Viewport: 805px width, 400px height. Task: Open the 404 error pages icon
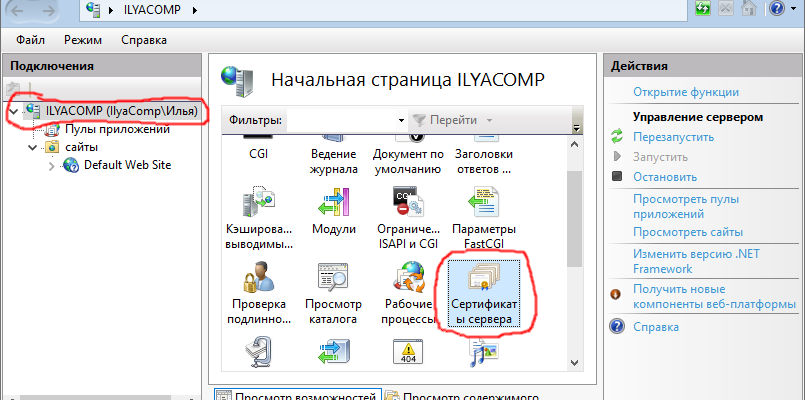409,353
